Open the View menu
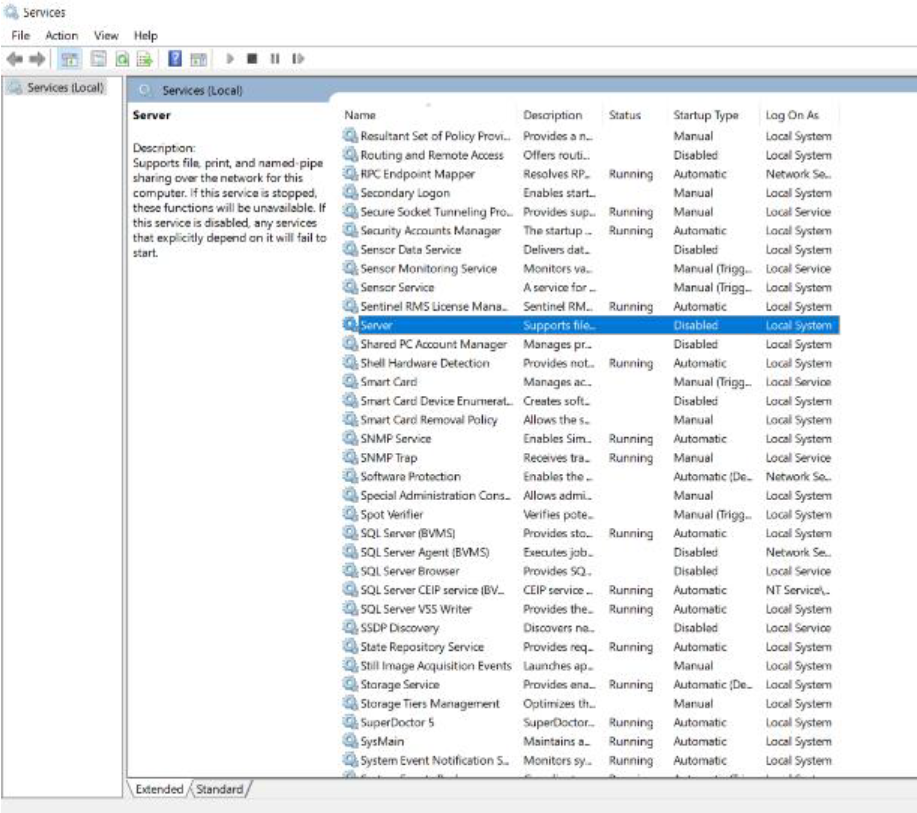 tap(106, 35)
